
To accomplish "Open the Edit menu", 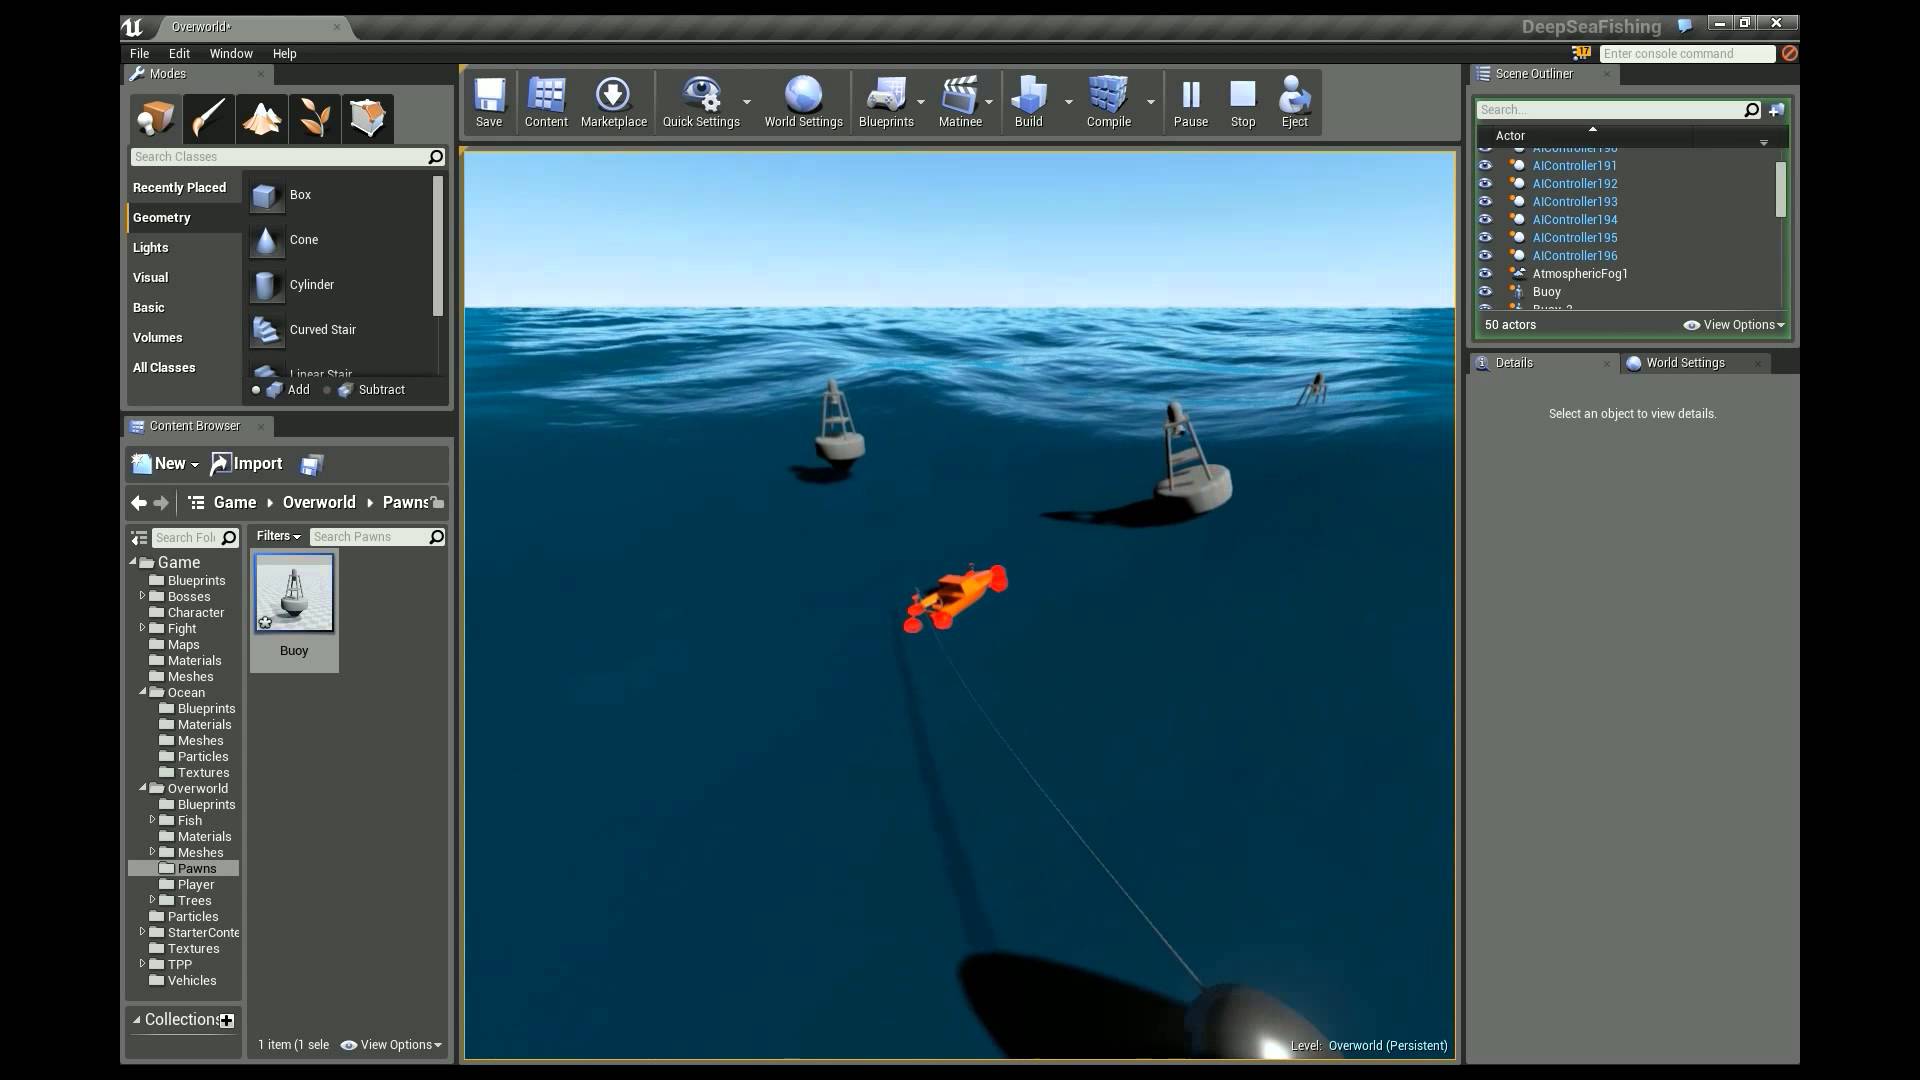I will [179, 54].
